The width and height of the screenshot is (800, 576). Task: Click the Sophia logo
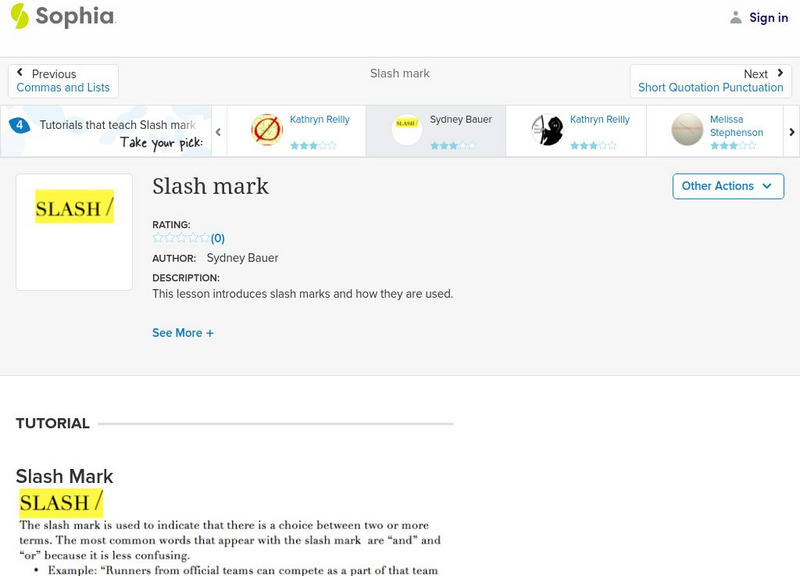[63, 16]
